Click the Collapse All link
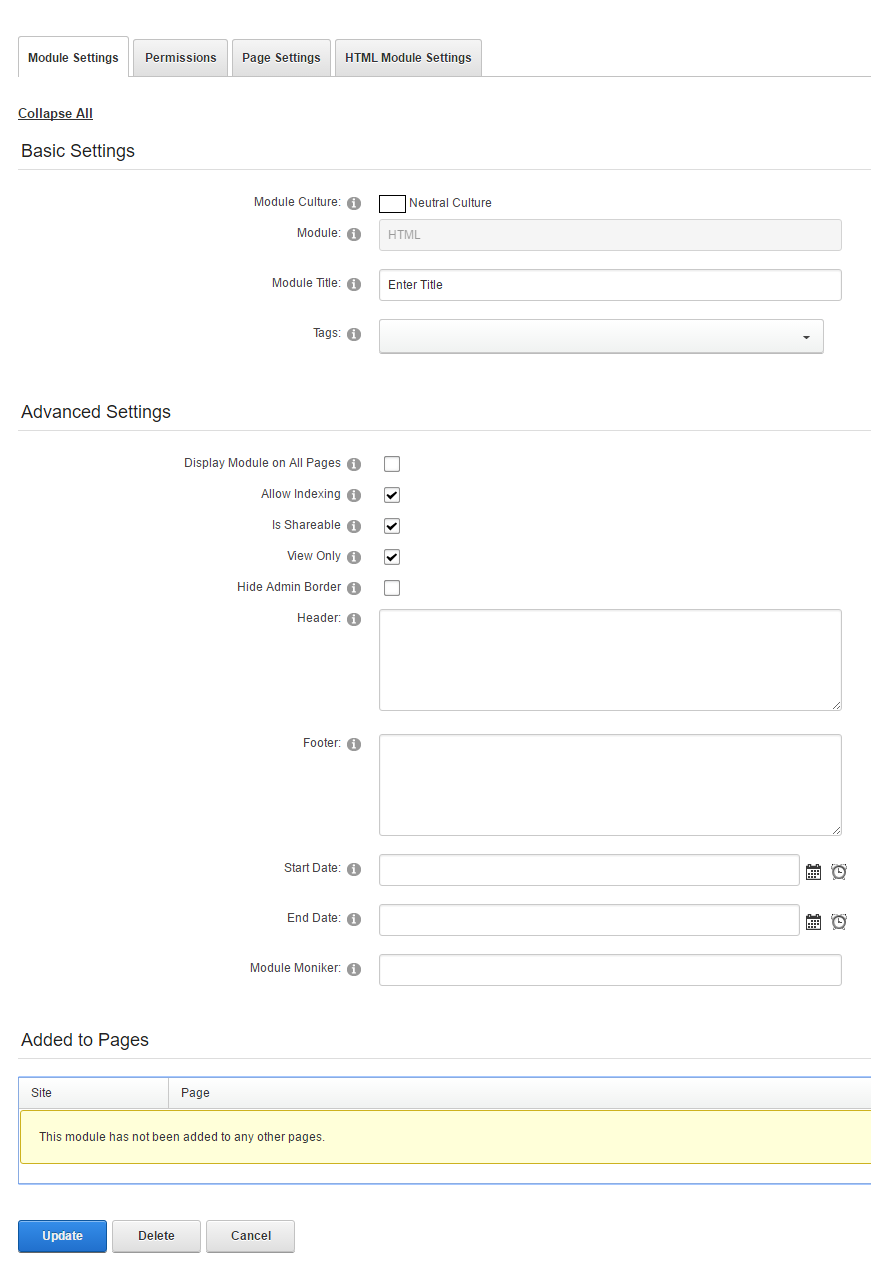This screenshot has width=871, height=1269. click(x=55, y=114)
